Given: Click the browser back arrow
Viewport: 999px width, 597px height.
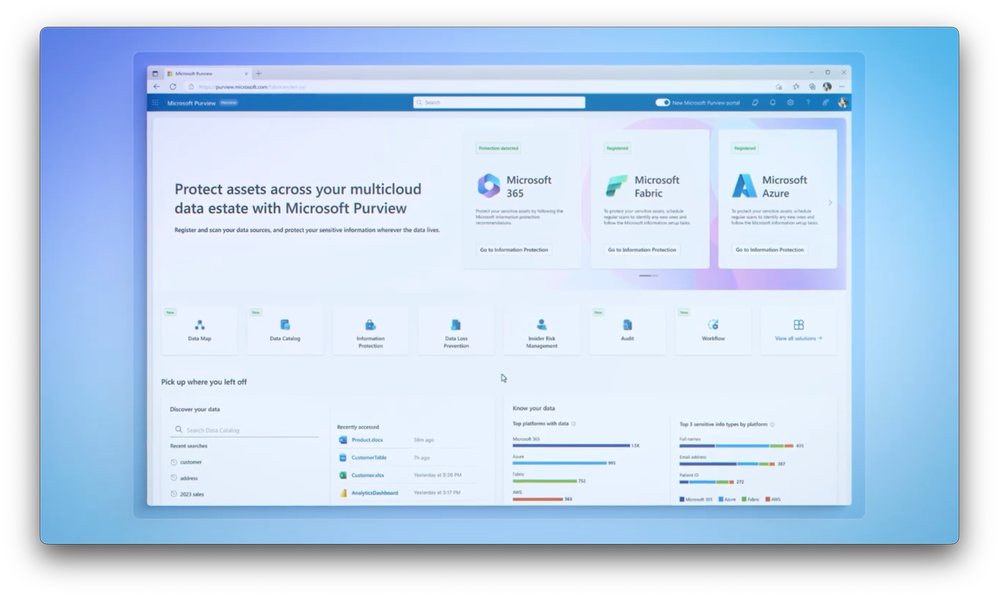Looking at the screenshot, I should (x=157, y=87).
